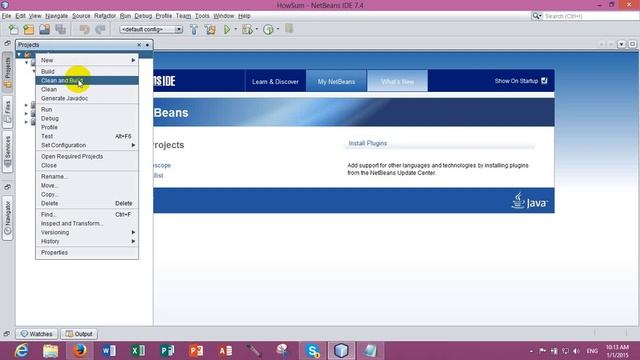Choose Open Required Projects in menu
This screenshot has width=640, height=360.
tap(87, 157)
